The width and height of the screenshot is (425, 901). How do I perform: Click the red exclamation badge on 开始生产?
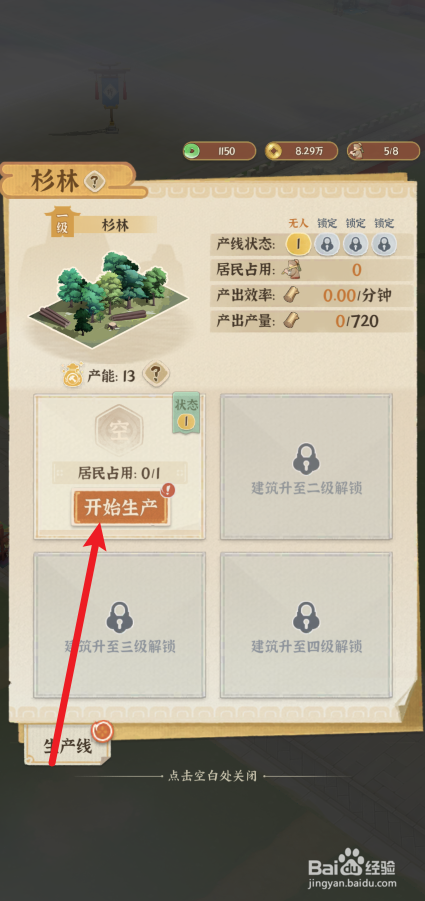[167, 490]
